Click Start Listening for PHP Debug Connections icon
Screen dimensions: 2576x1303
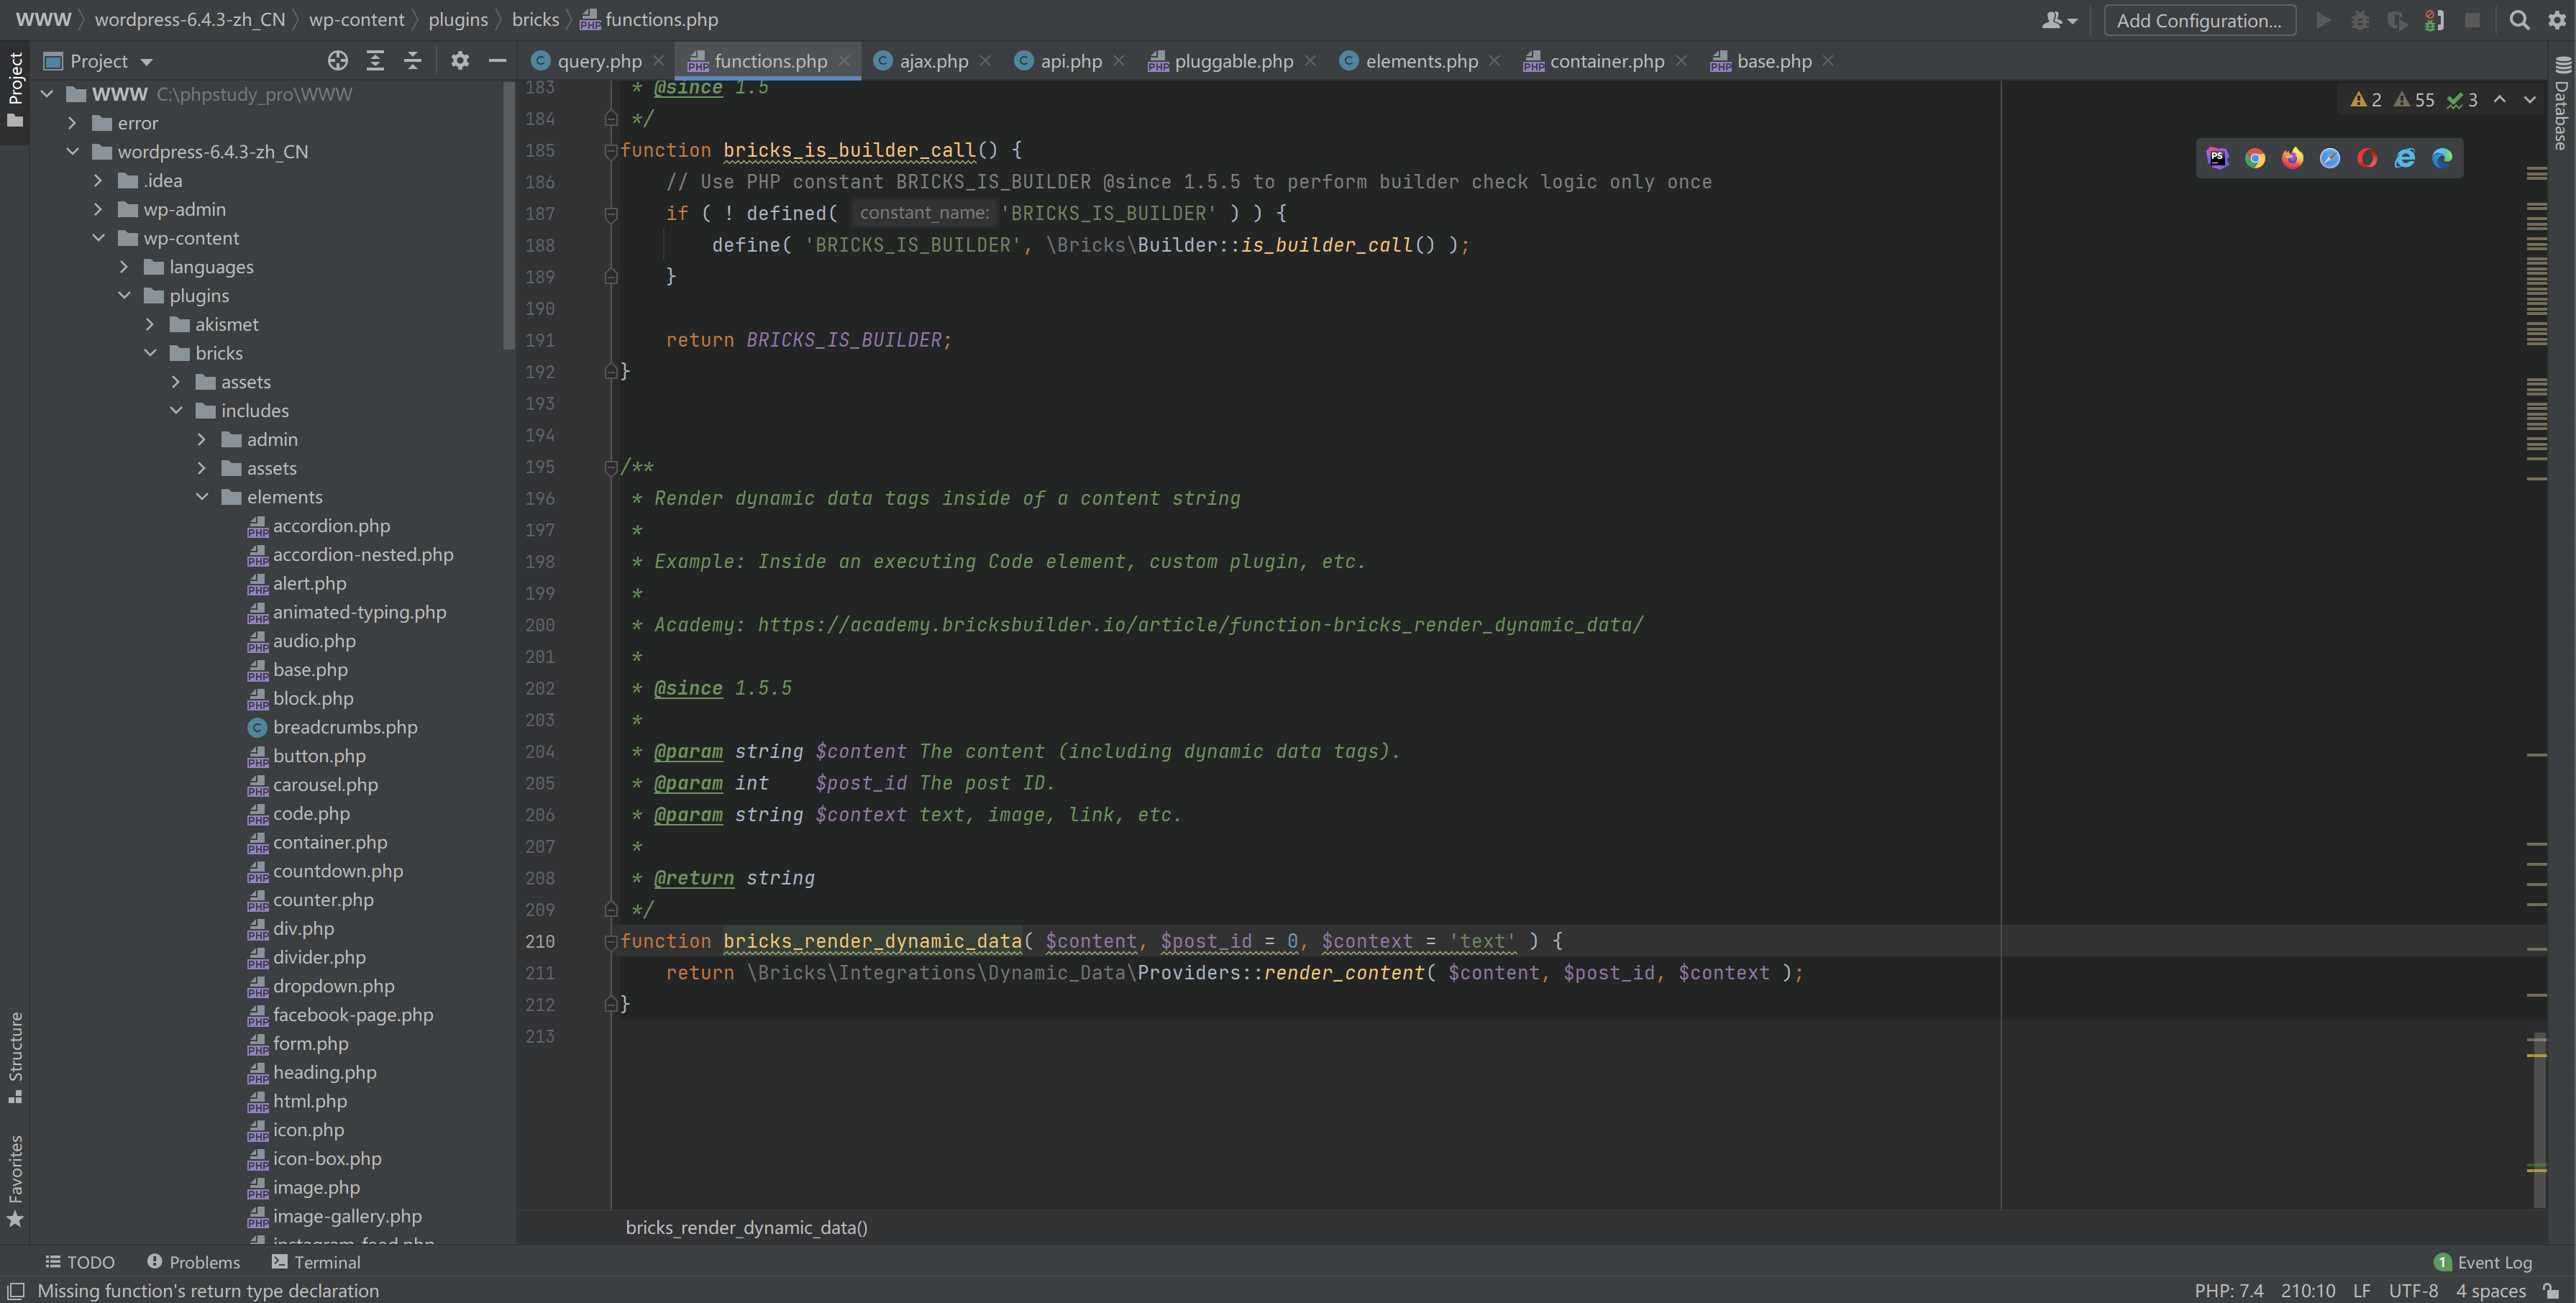point(2435,20)
